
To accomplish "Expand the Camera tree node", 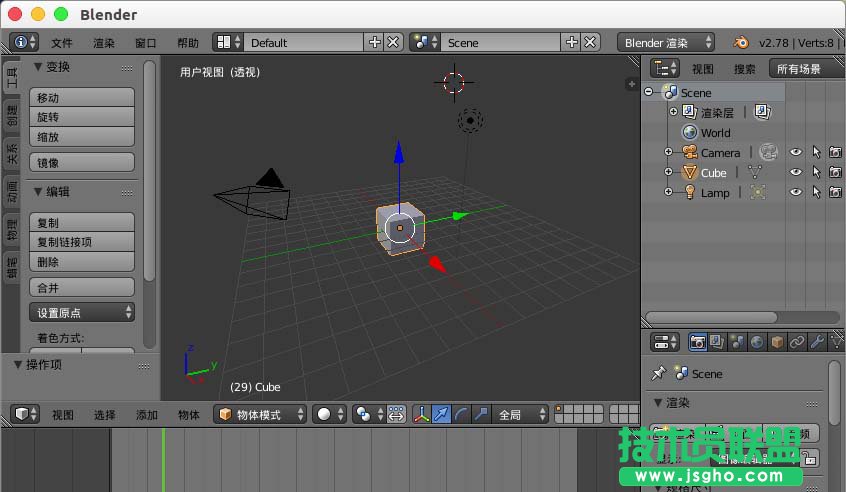I will [668, 152].
